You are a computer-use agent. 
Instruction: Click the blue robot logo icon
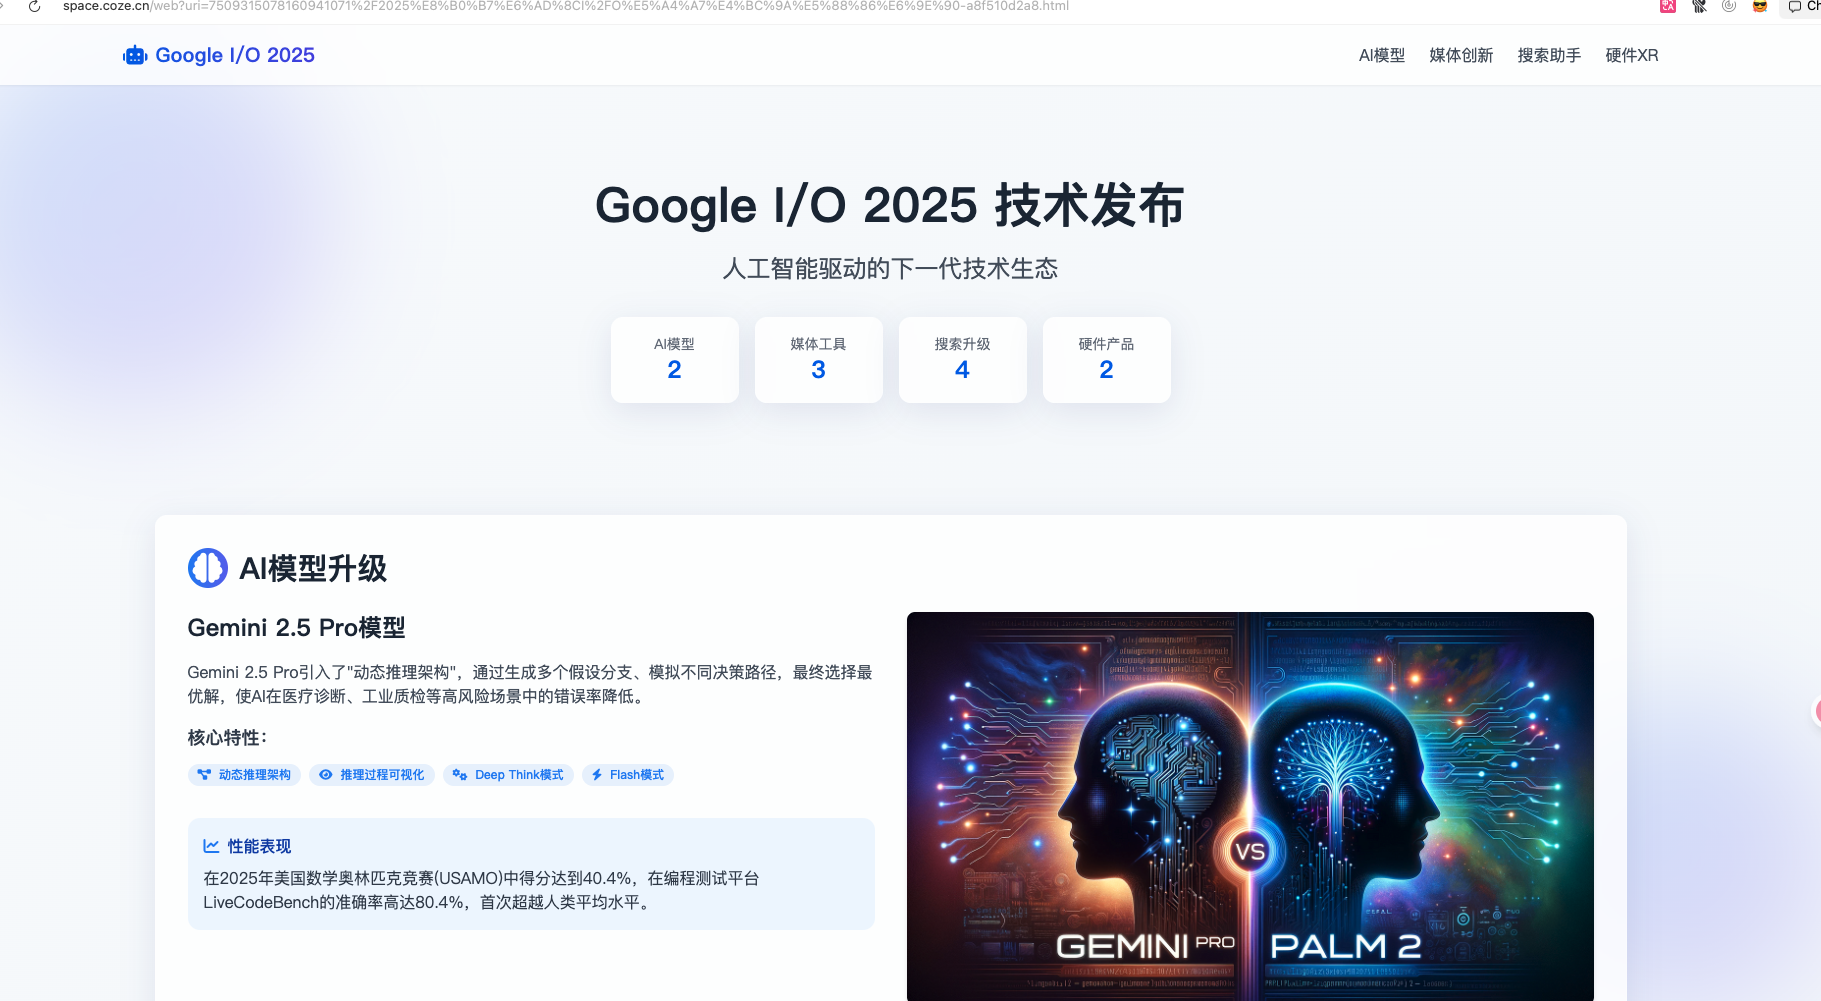135,55
